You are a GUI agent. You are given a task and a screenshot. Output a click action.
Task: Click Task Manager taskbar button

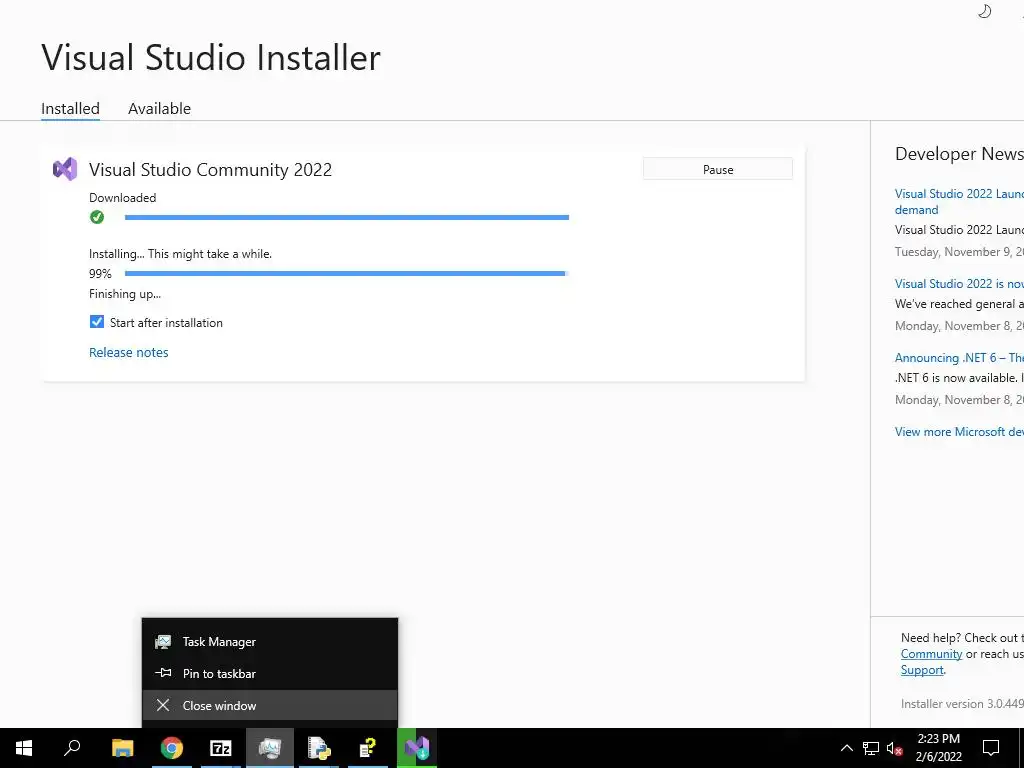pyautogui.click(x=270, y=748)
